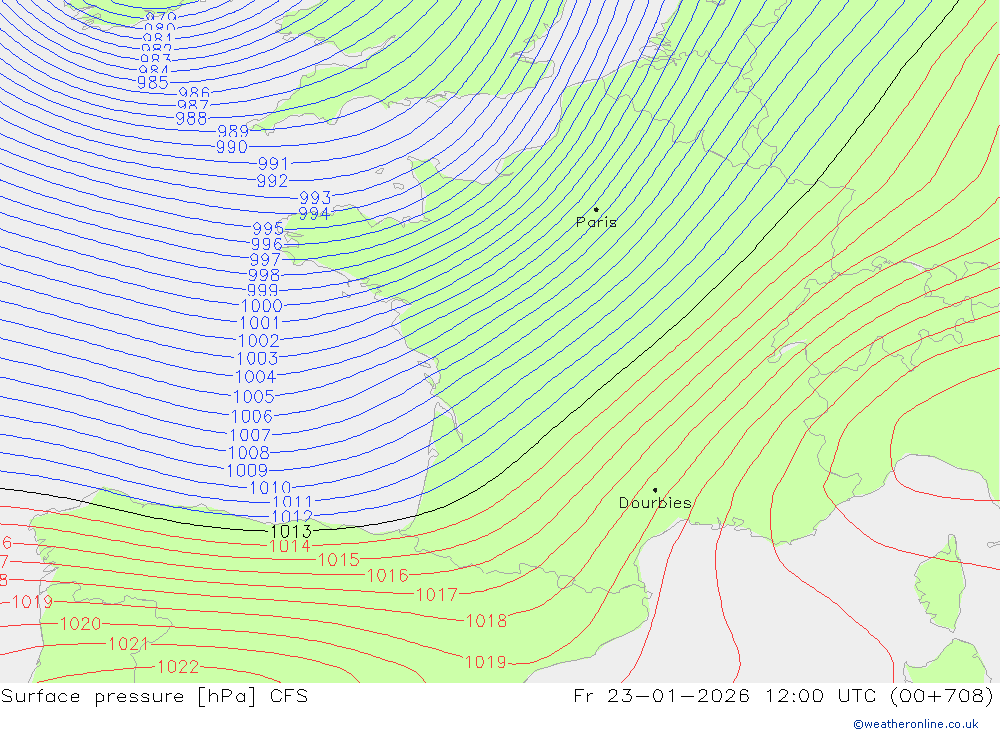
Task: Click the blue 996 isobar label
Action: click(x=267, y=244)
